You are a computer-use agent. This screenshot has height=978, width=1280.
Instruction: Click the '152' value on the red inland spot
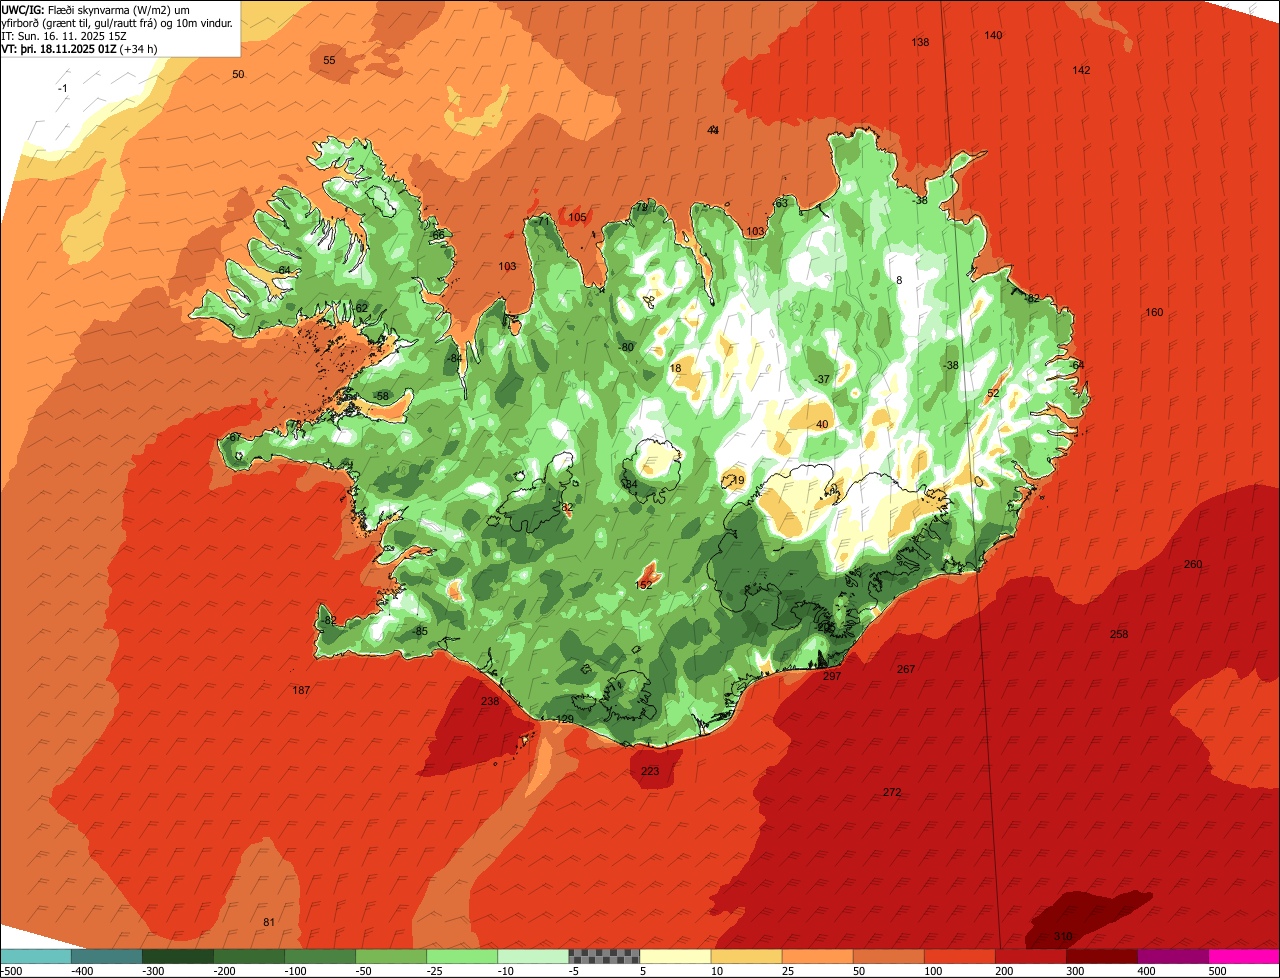pyautogui.click(x=644, y=585)
